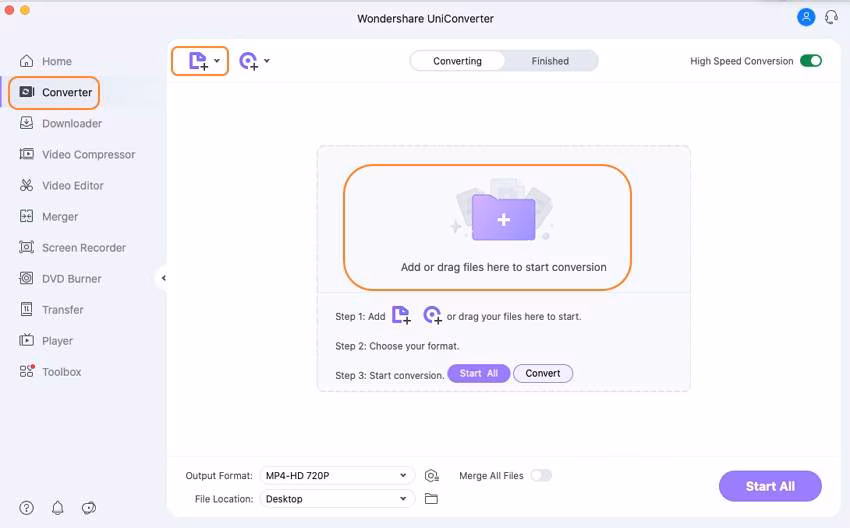Toggle High Speed Conversion switch
This screenshot has height=528, width=850.
pyautogui.click(x=811, y=61)
